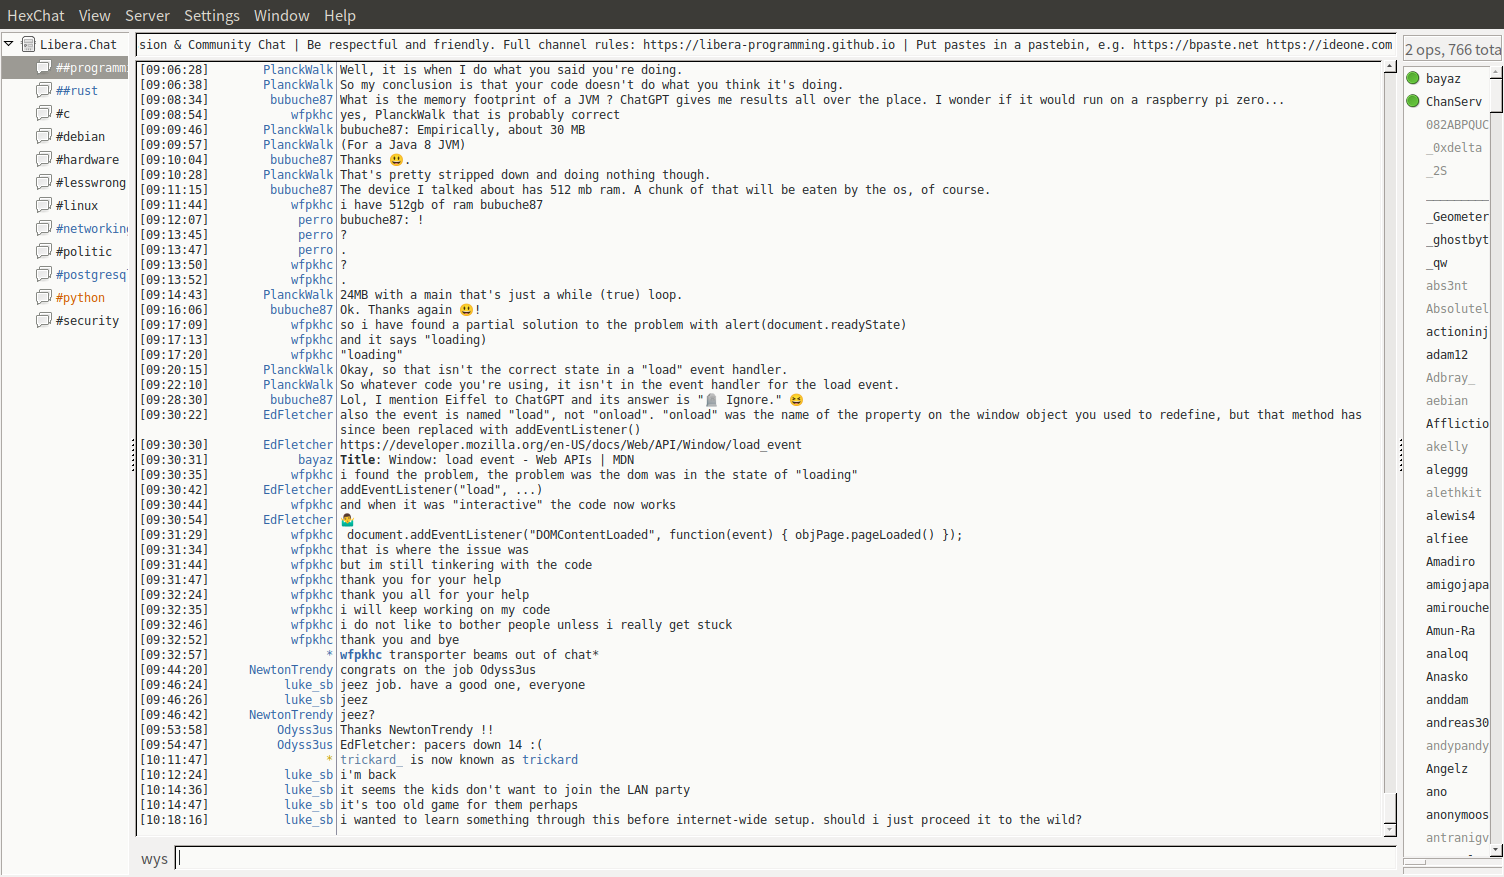Click the channel icon beside #python

coord(43,297)
